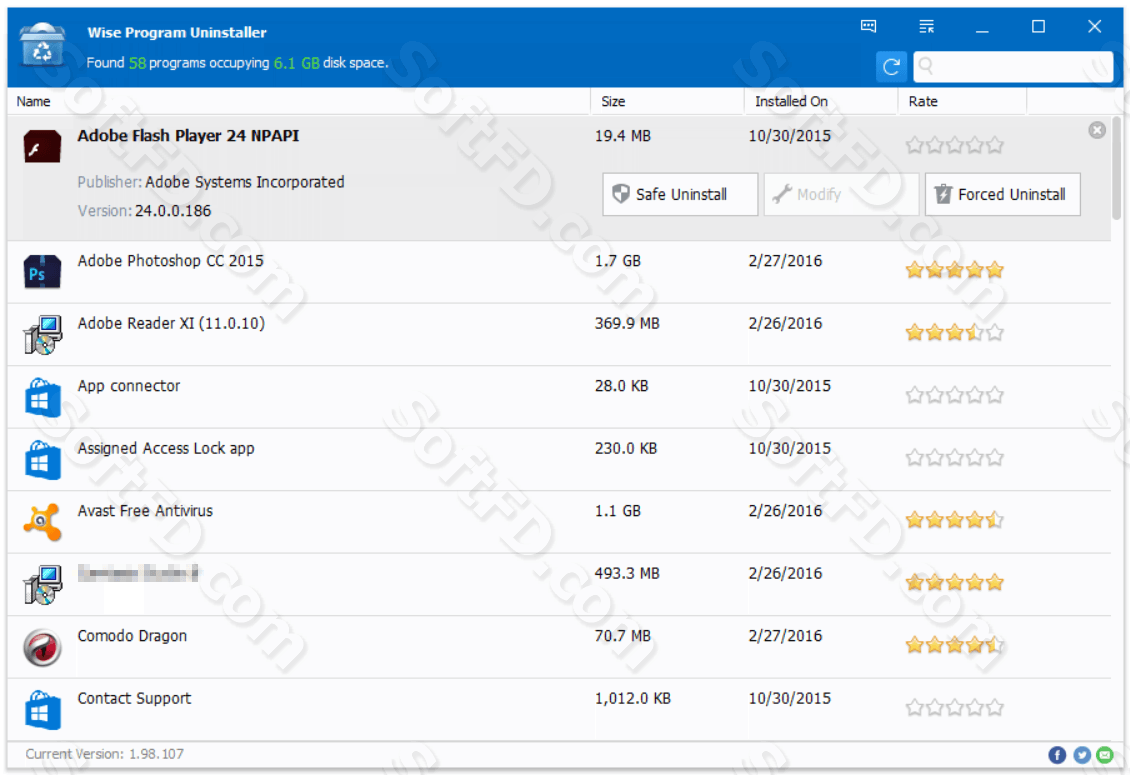Click the Wise Program Uninstaller logo icon

(43, 45)
